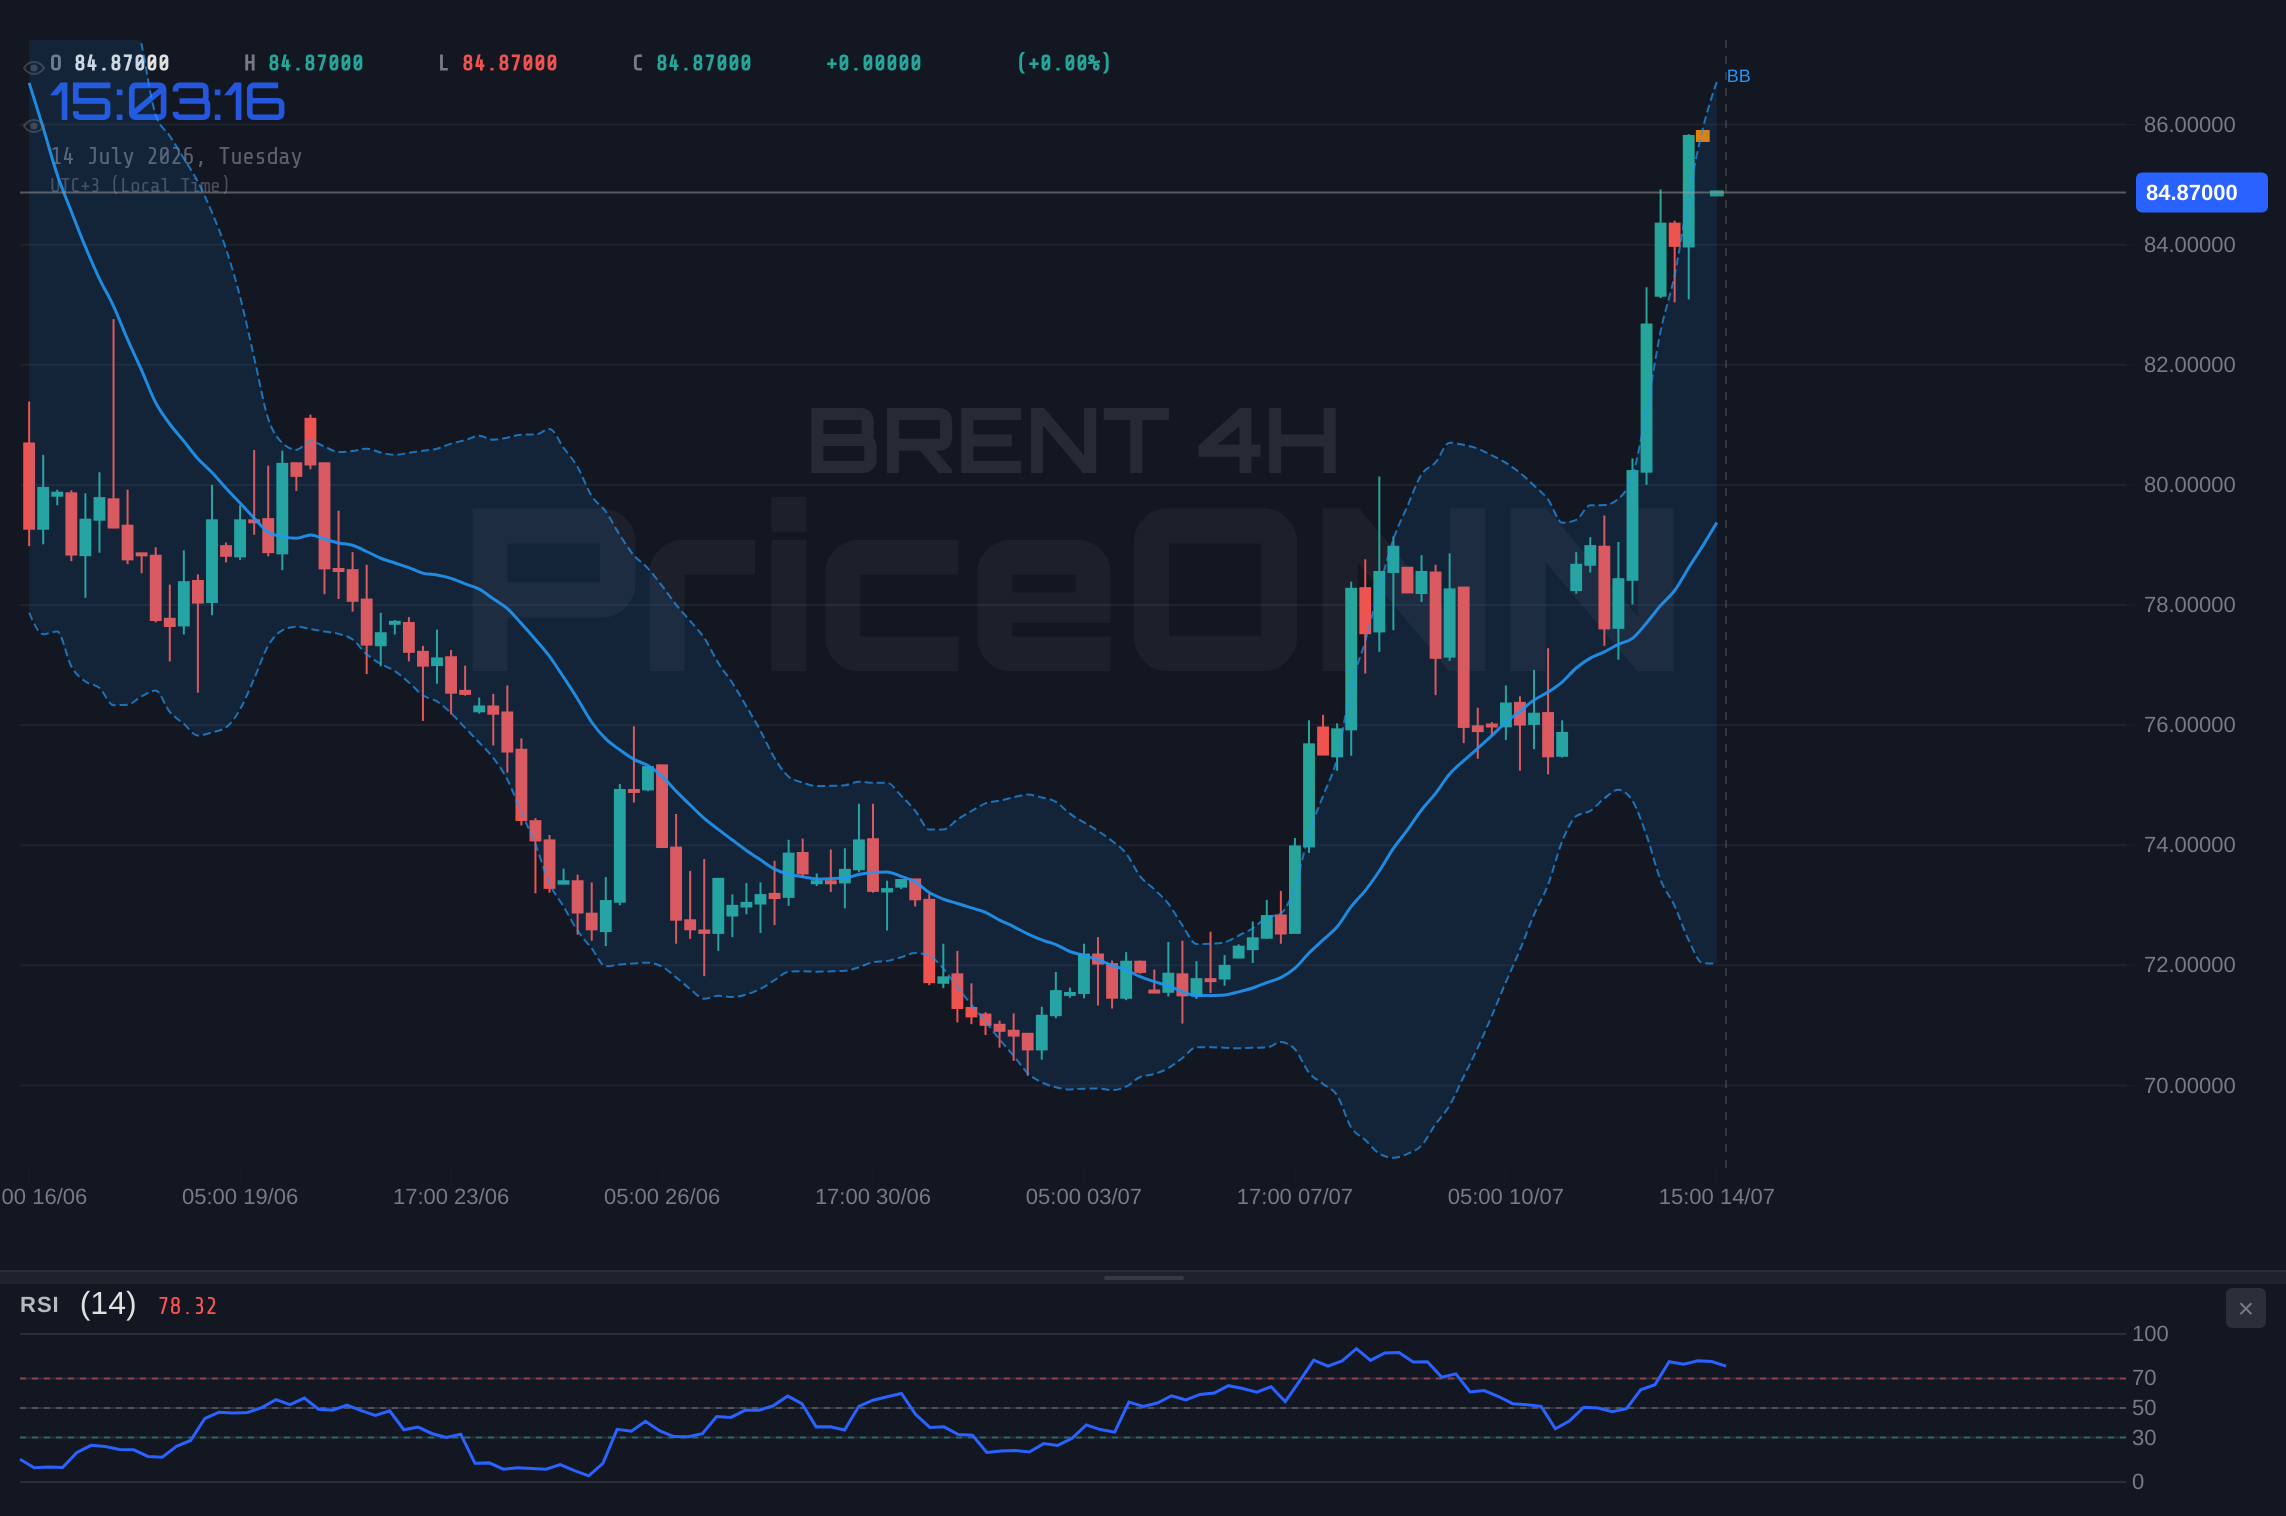Click the 78.00000 price axis label
This screenshot has height=1516, width=2286.
[2189, 605]
